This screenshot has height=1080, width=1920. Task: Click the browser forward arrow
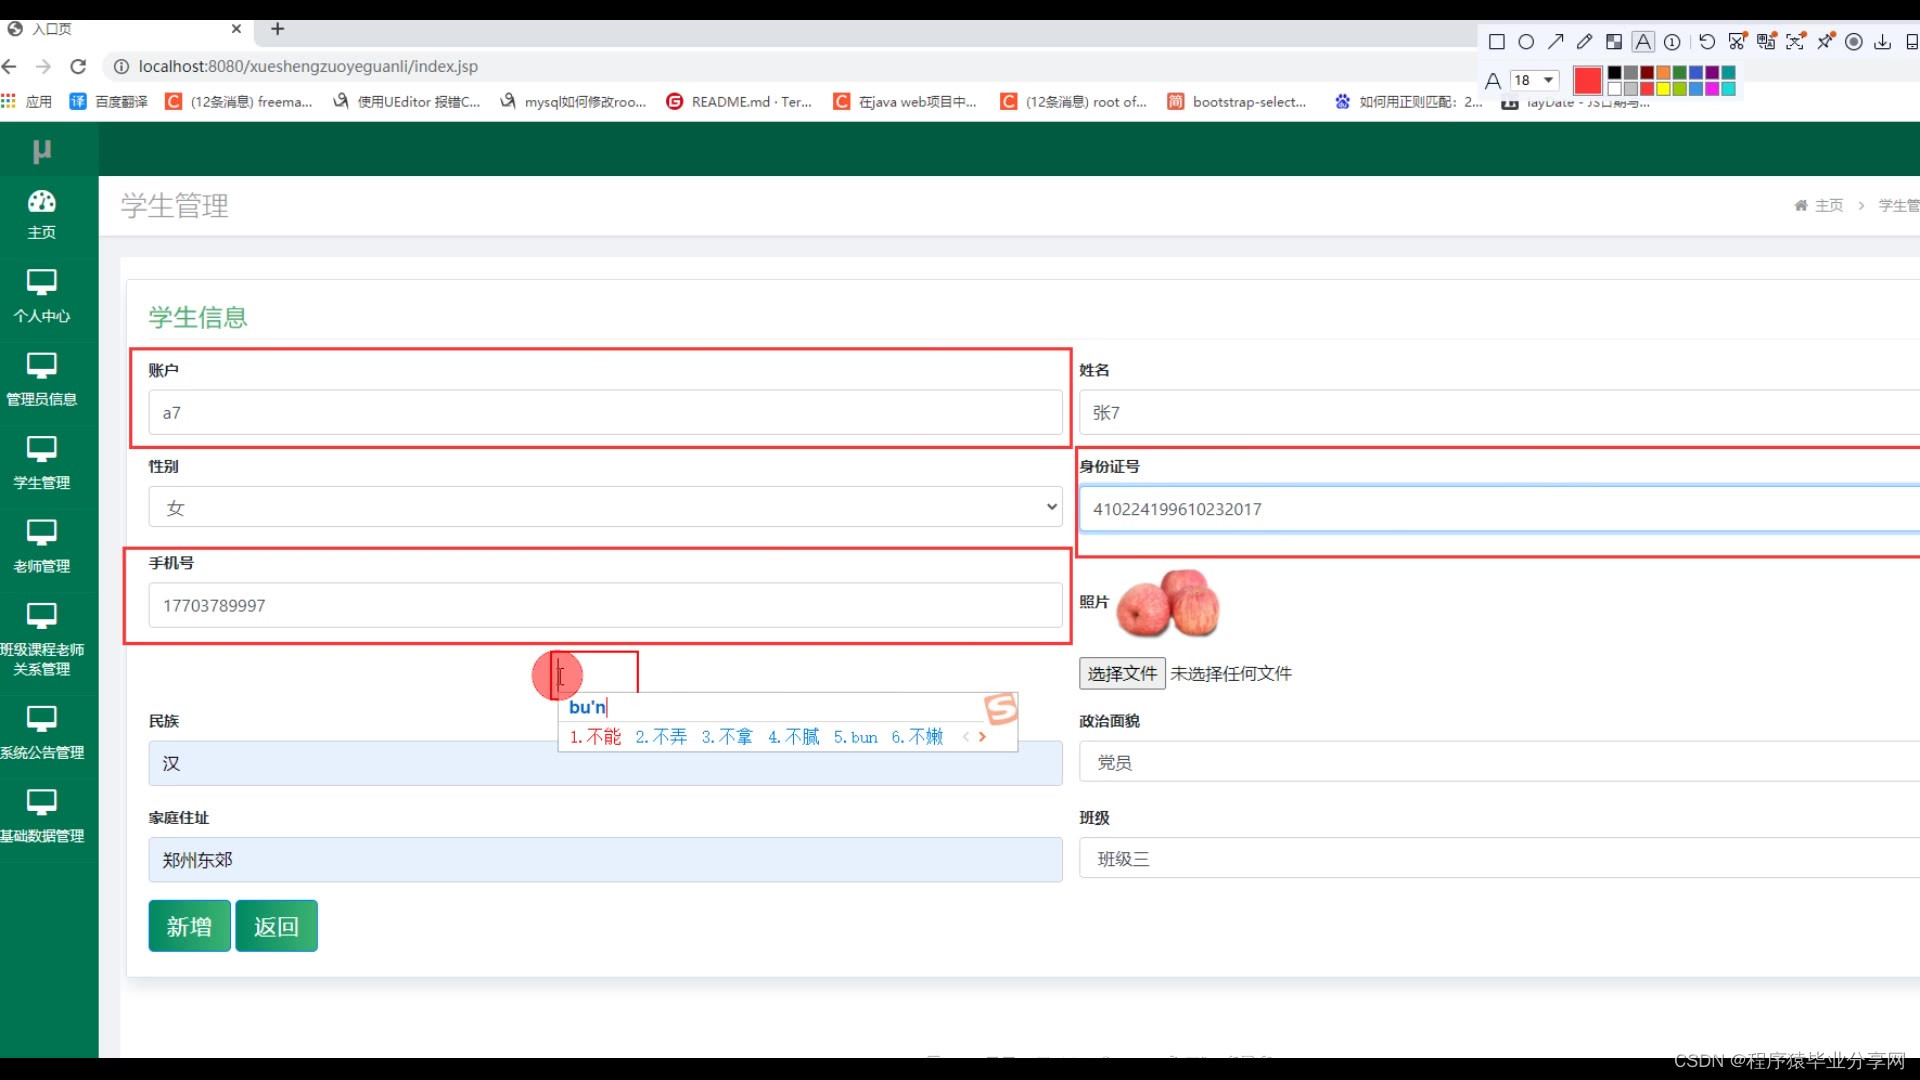[43, 66]
